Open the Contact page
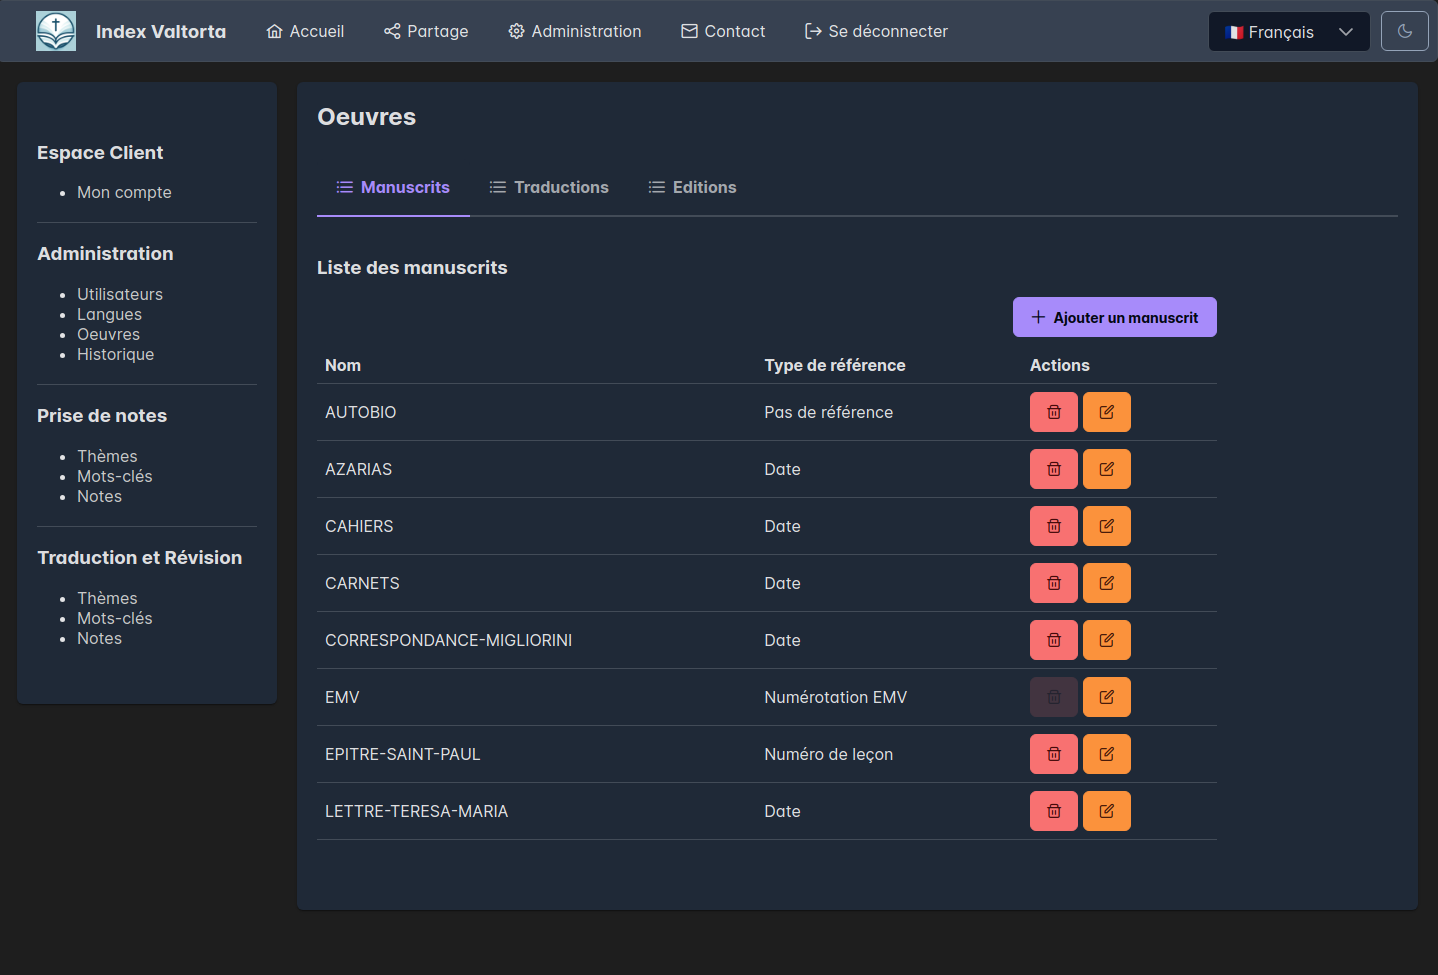Screen dimensions: 1438x975 coord(723,32)
